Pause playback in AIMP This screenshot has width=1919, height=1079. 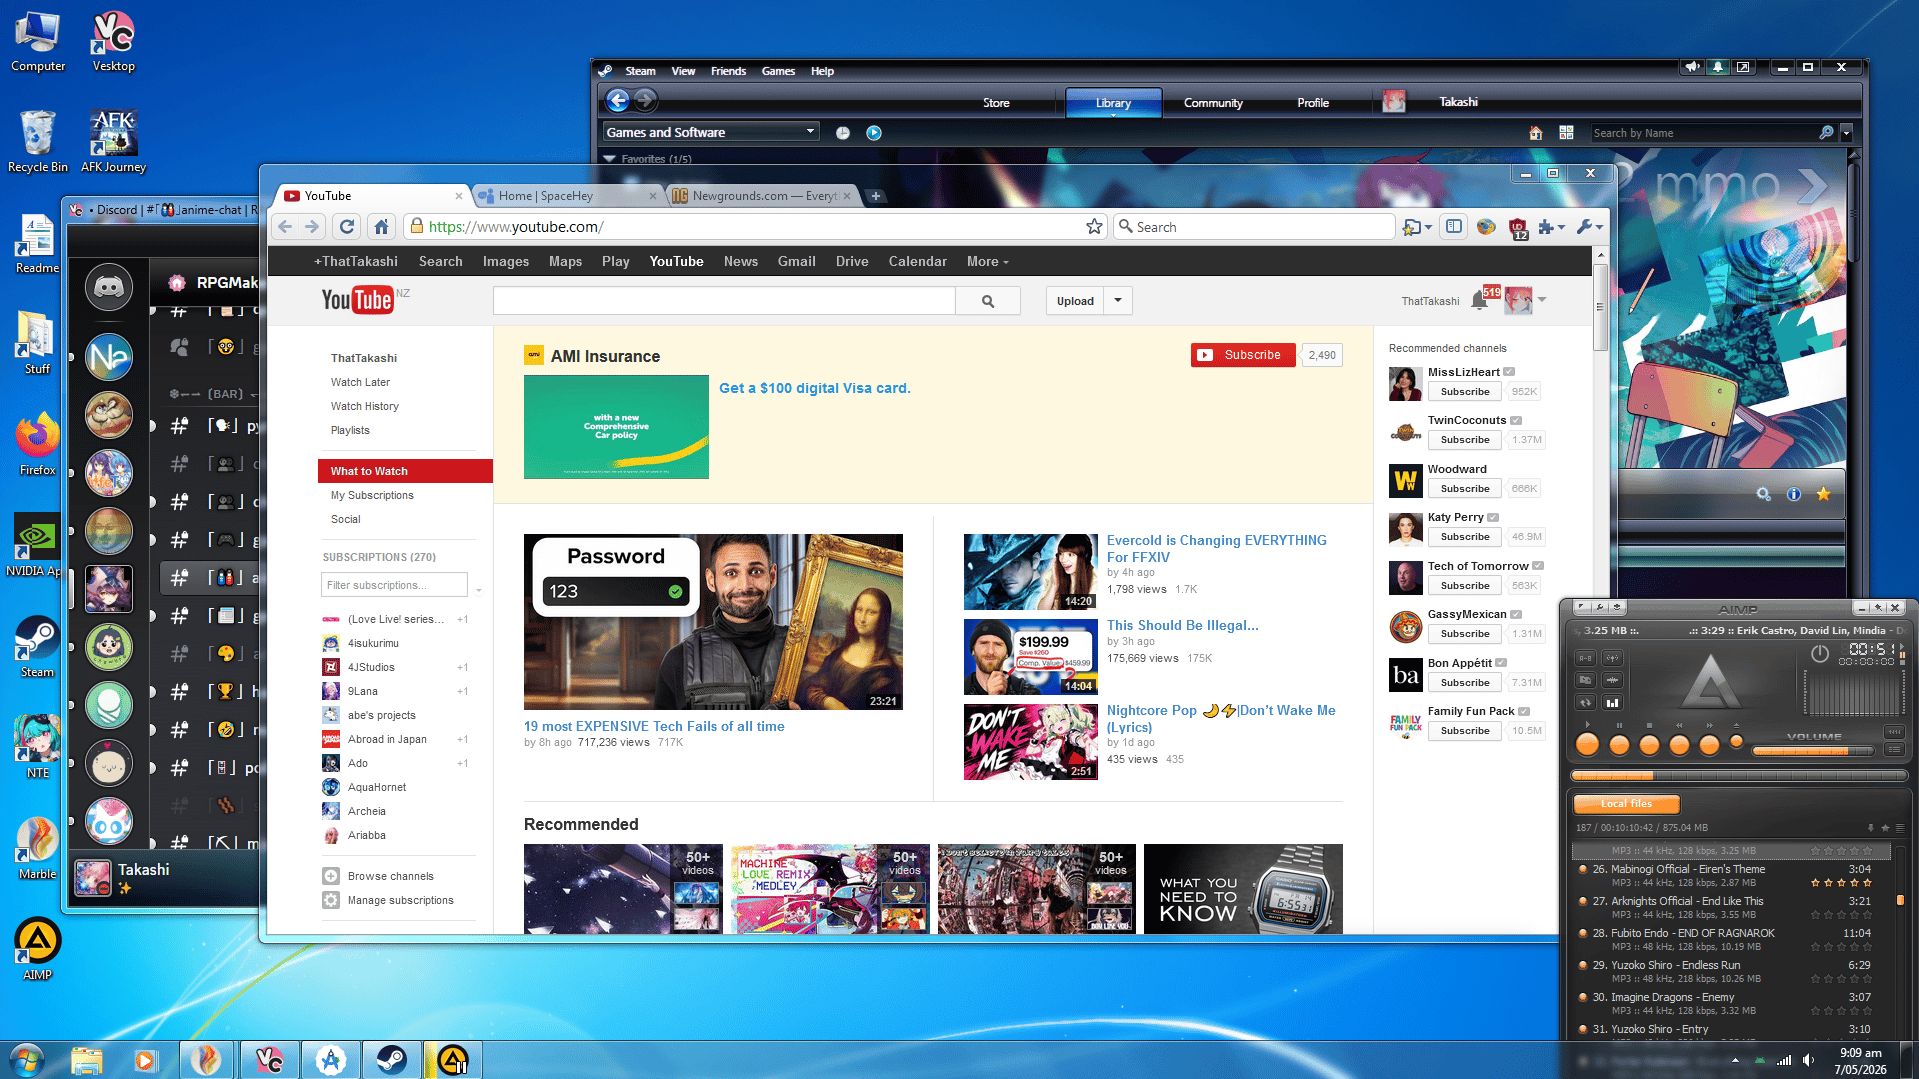[x=1620, y=745]
